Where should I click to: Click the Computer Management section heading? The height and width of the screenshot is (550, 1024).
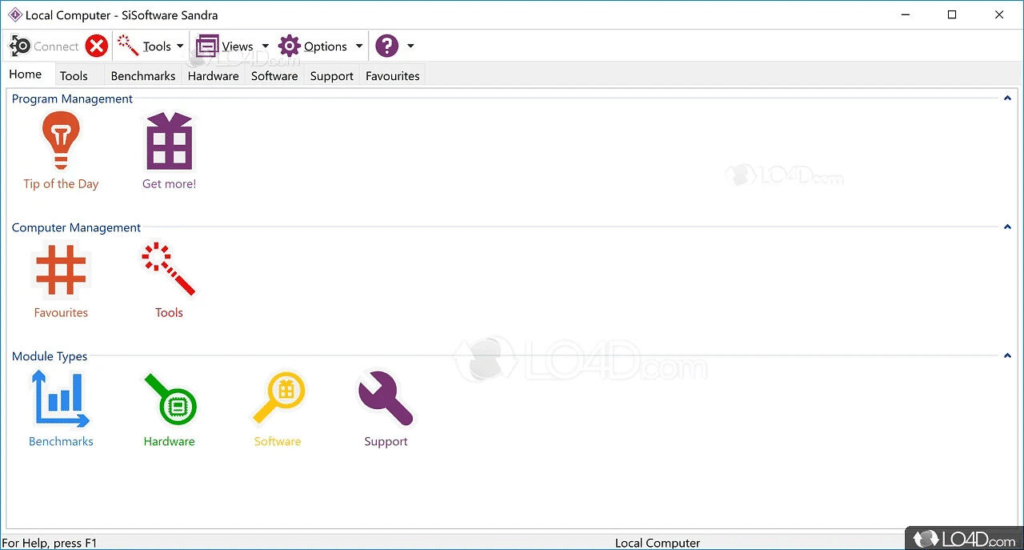(x=76, y=227)
